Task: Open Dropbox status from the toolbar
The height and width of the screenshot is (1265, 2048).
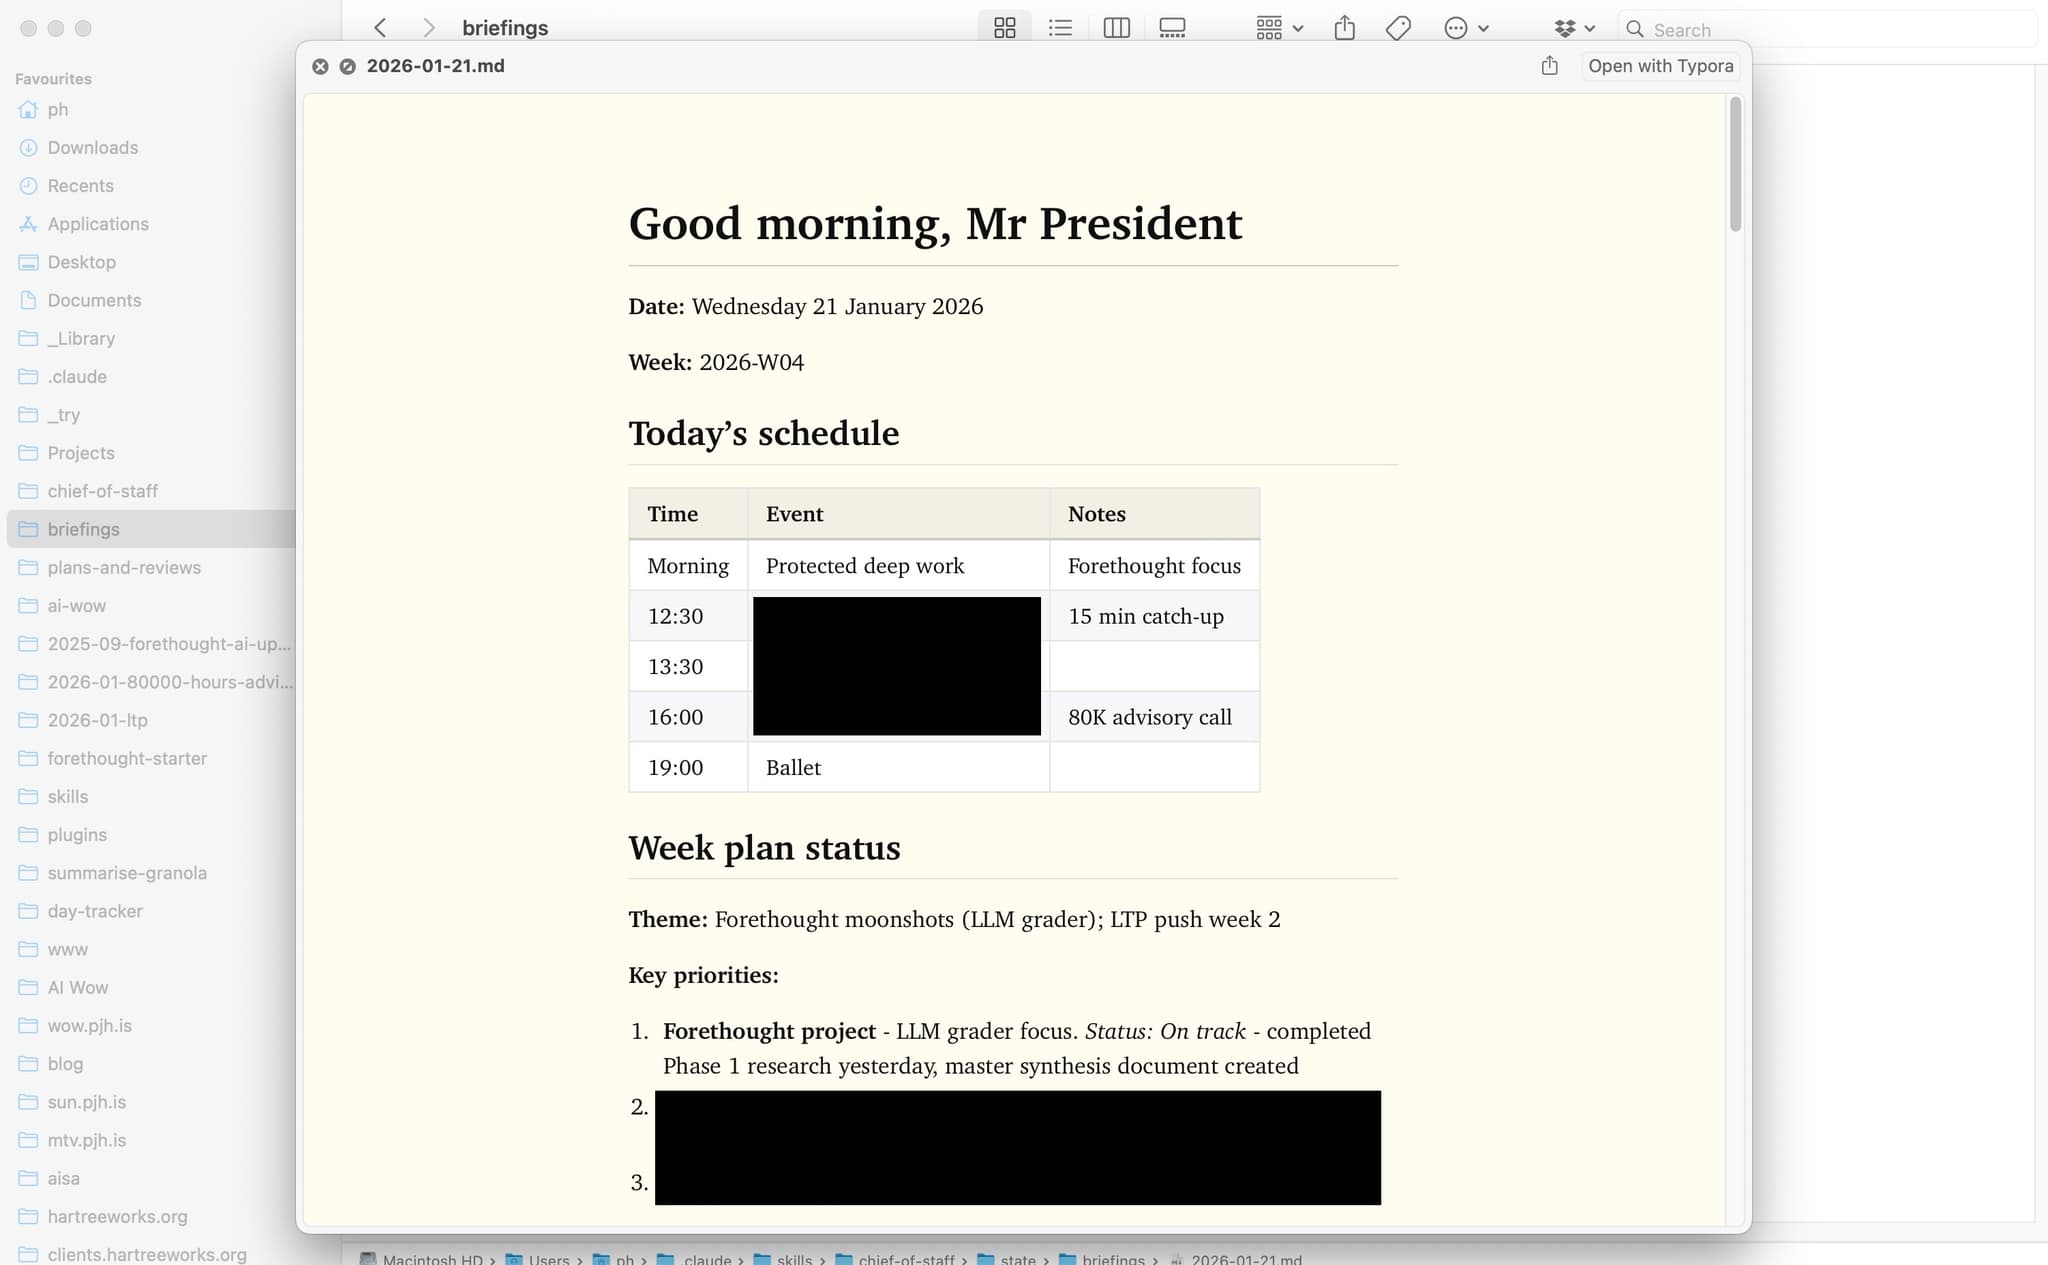Action: 1564,27
